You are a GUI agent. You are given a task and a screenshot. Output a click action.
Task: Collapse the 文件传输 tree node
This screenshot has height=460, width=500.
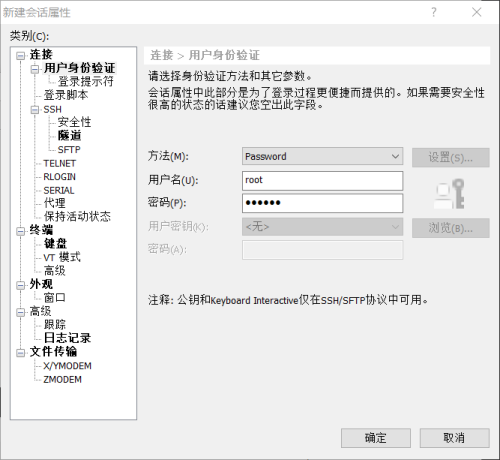(21, 353)
